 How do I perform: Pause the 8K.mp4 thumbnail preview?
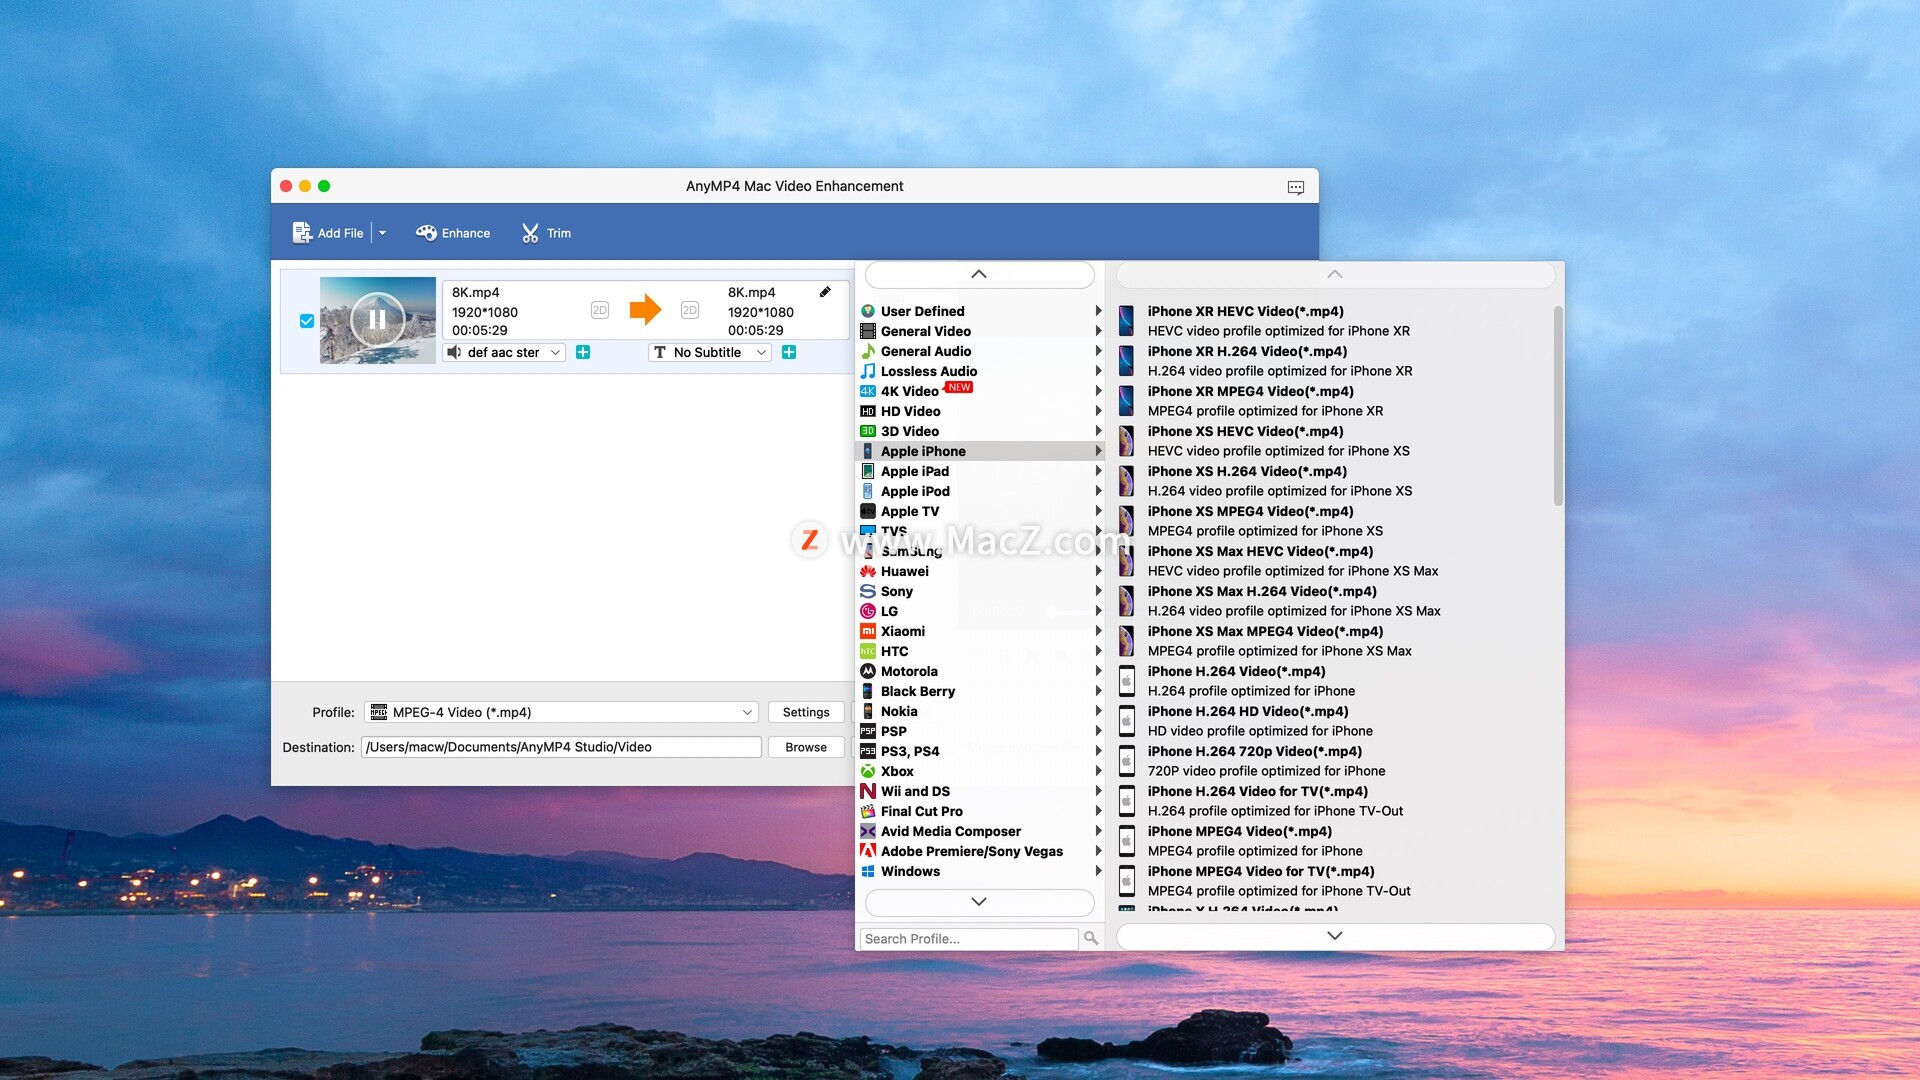point(377,320)
